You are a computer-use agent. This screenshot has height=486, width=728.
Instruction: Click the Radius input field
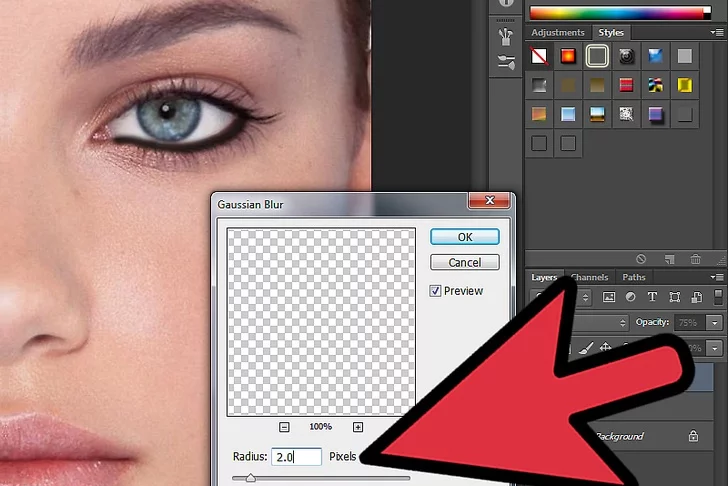[295, 457]
